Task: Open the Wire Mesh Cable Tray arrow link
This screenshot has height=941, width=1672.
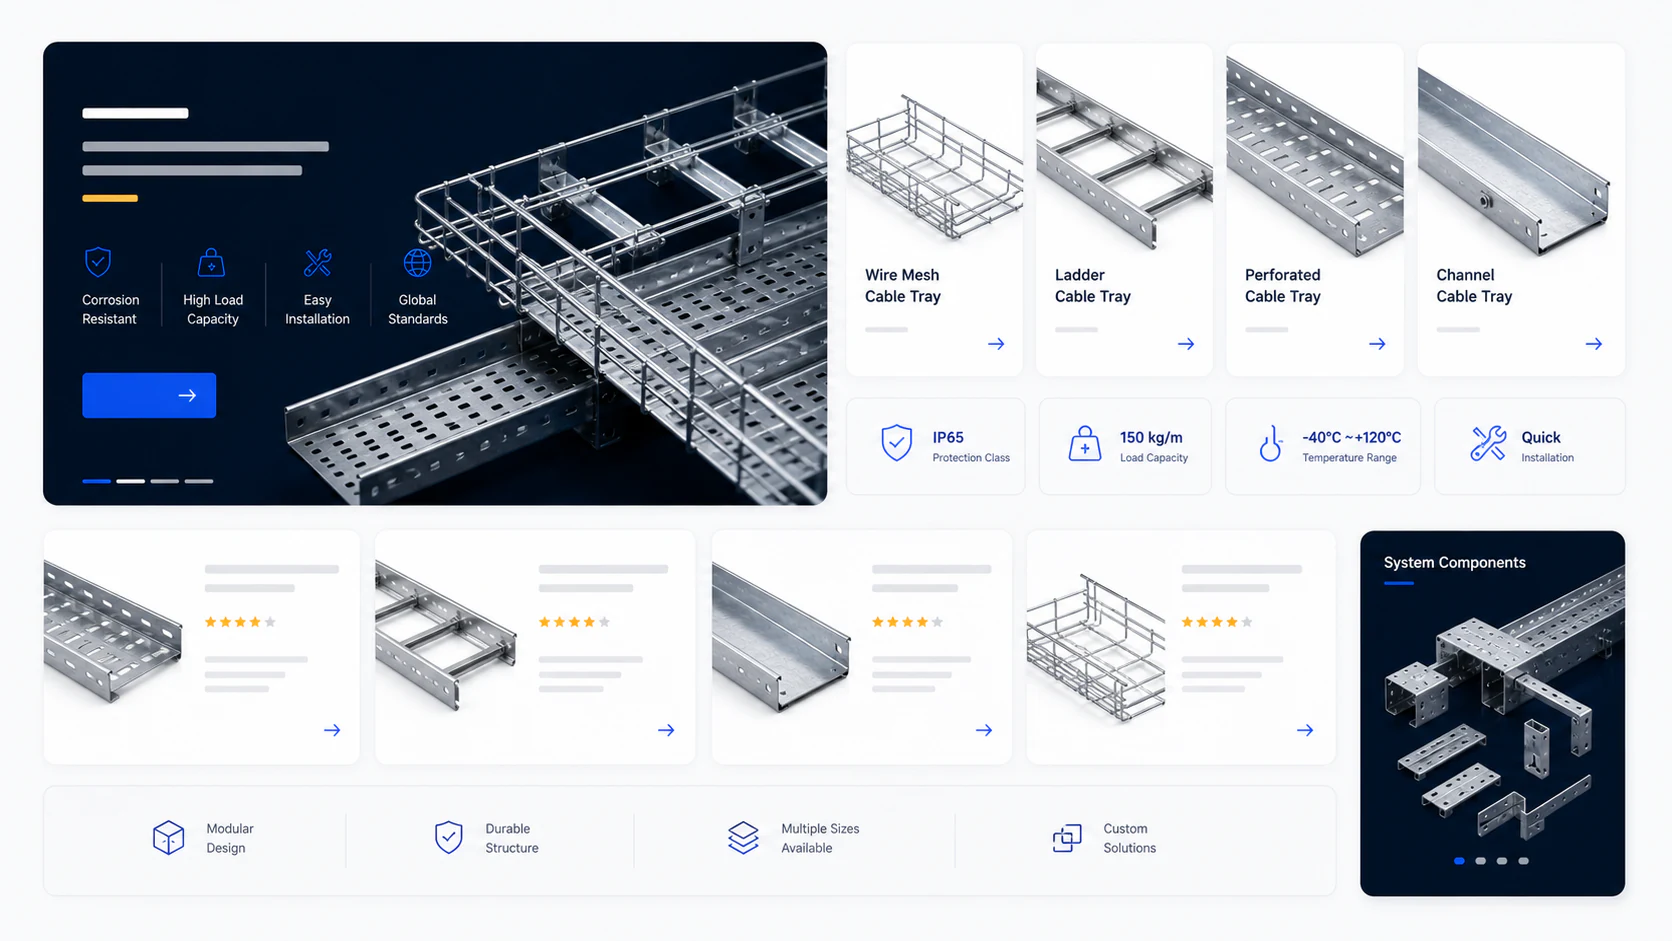Action: pyautogui.click(x=996, y=344)
